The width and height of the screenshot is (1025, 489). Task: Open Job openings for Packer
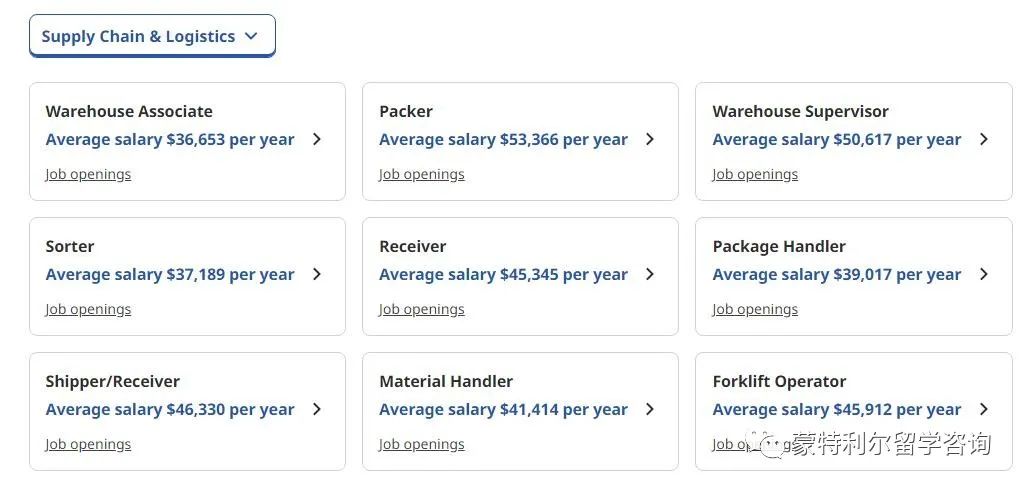(422, 175)
